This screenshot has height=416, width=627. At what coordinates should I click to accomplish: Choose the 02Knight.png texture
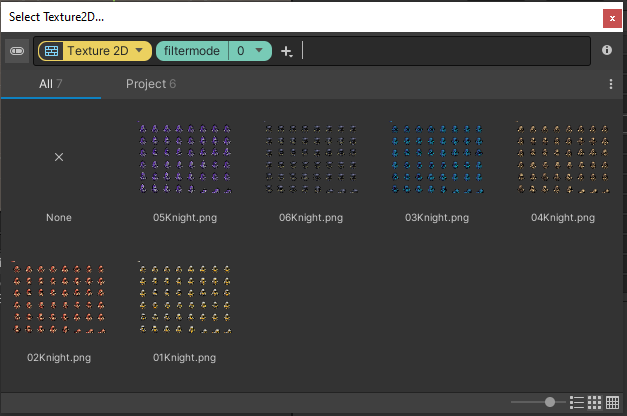point(59,298)
